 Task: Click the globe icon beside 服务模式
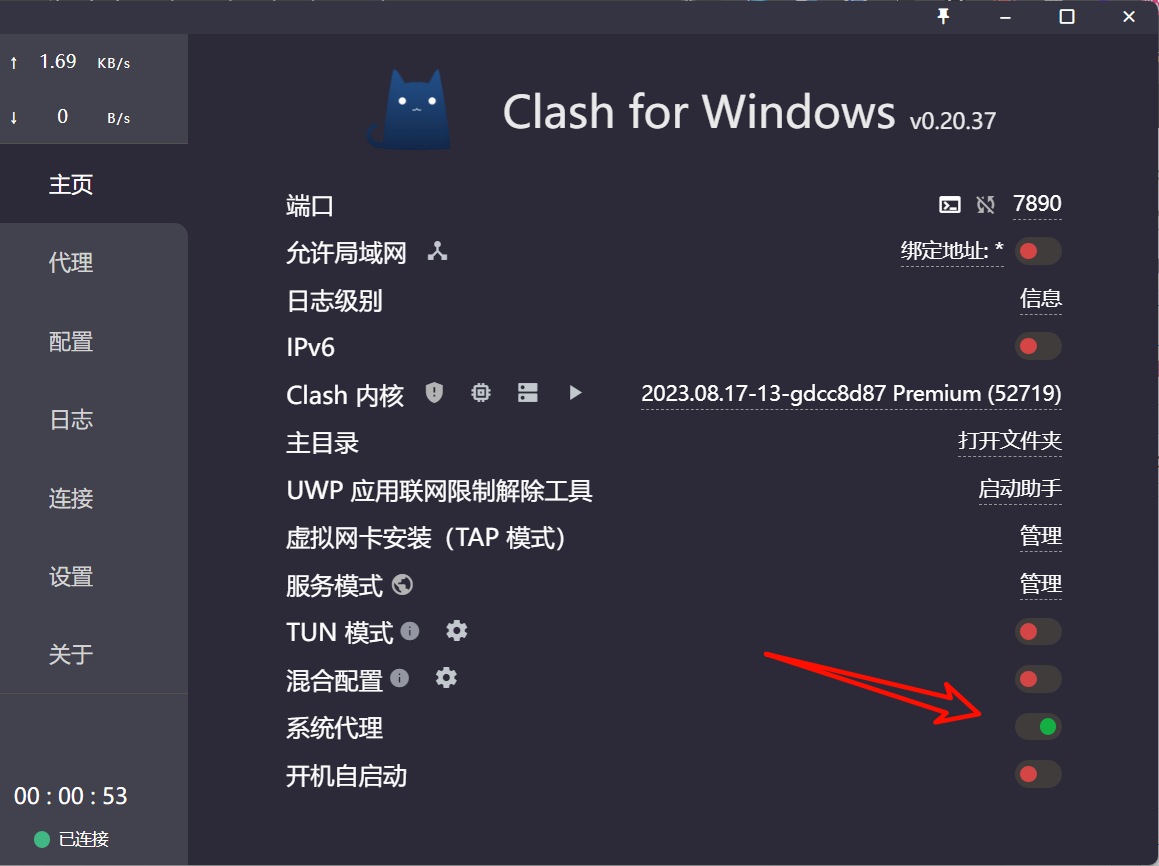tap(402, 584)
